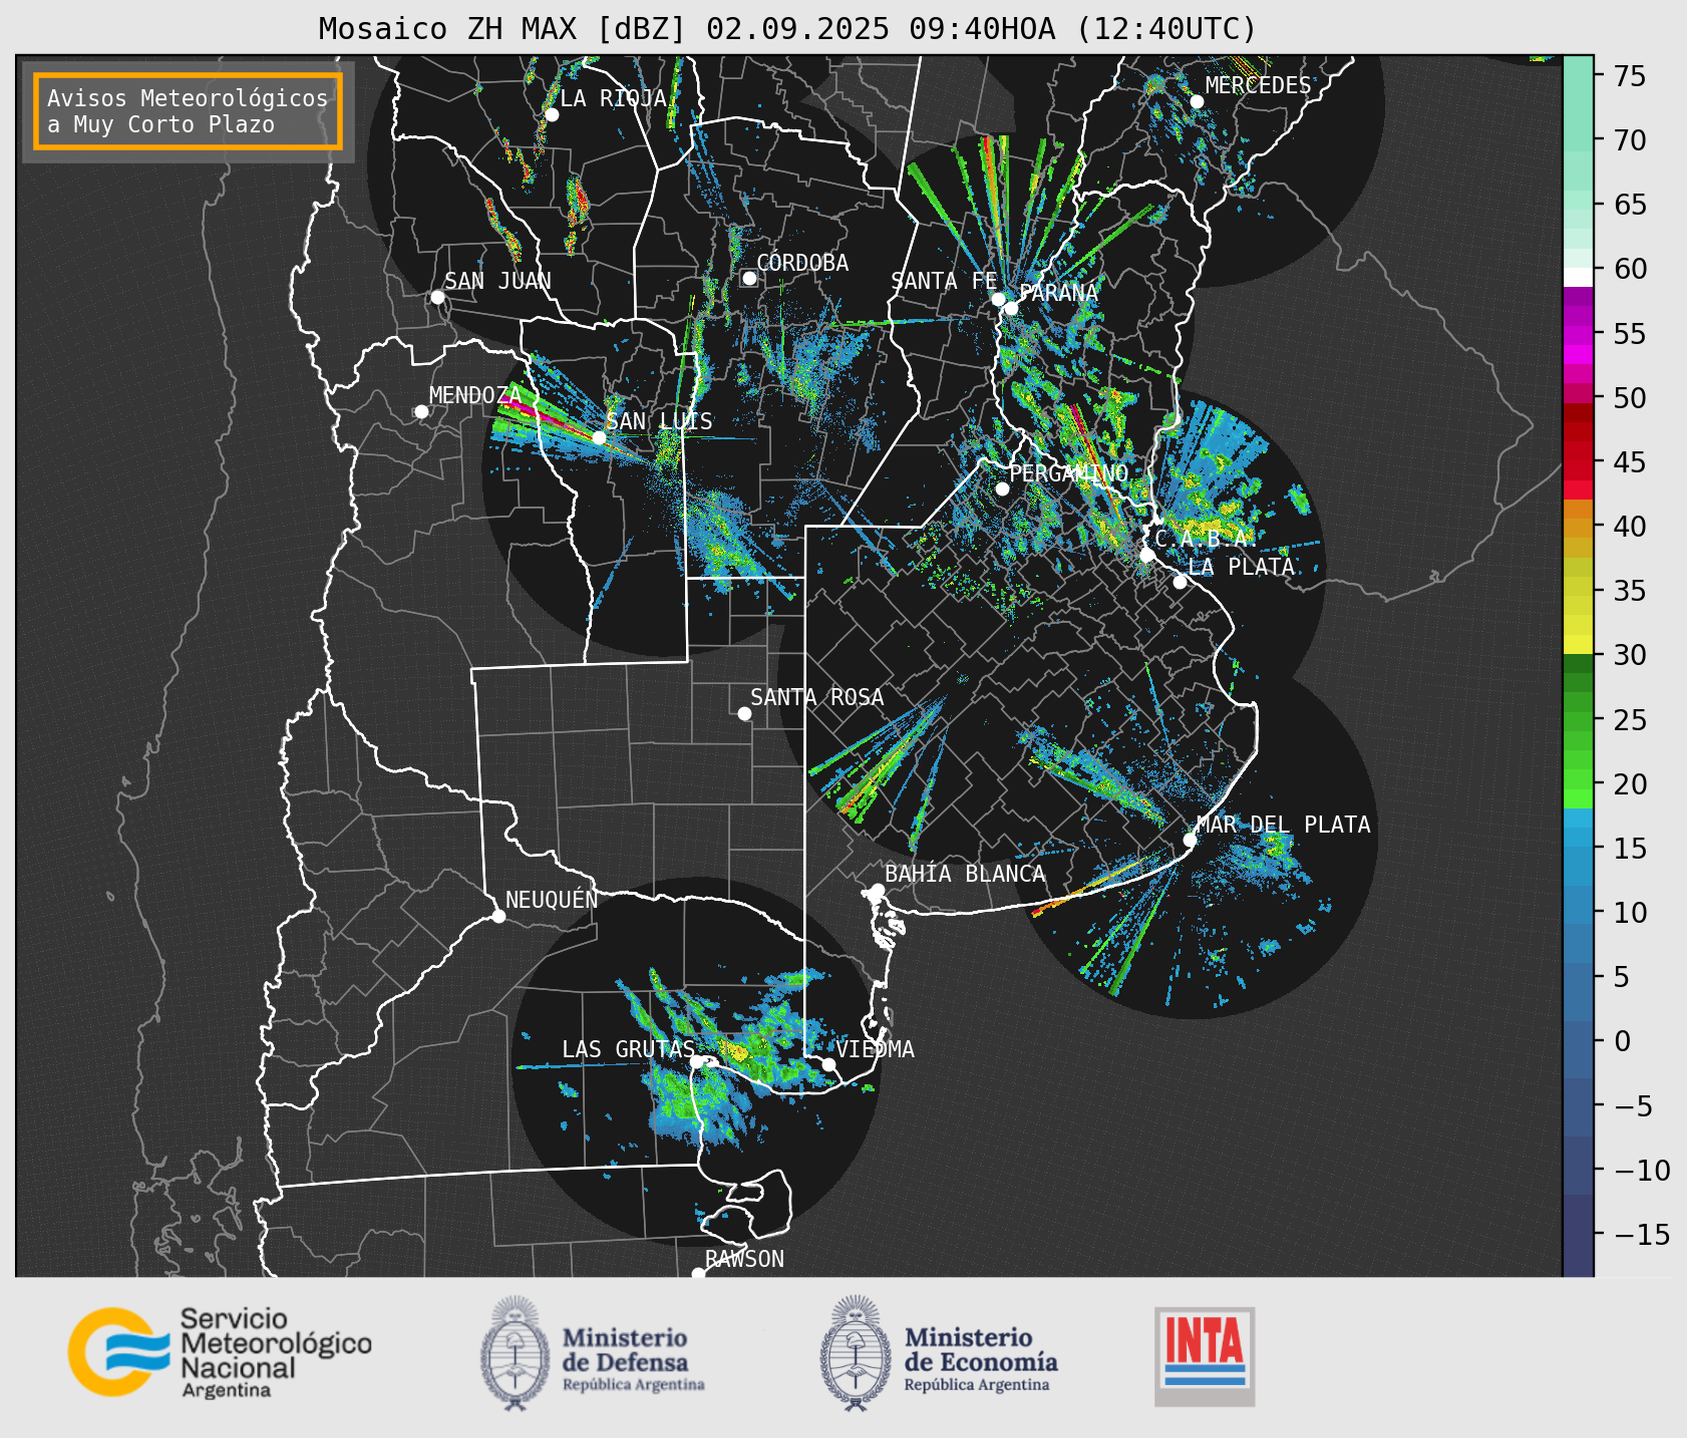The image size is (1687, 1438).
Task: Click the dark -15 dBZ color band
Action: tap(1578, 1234)
